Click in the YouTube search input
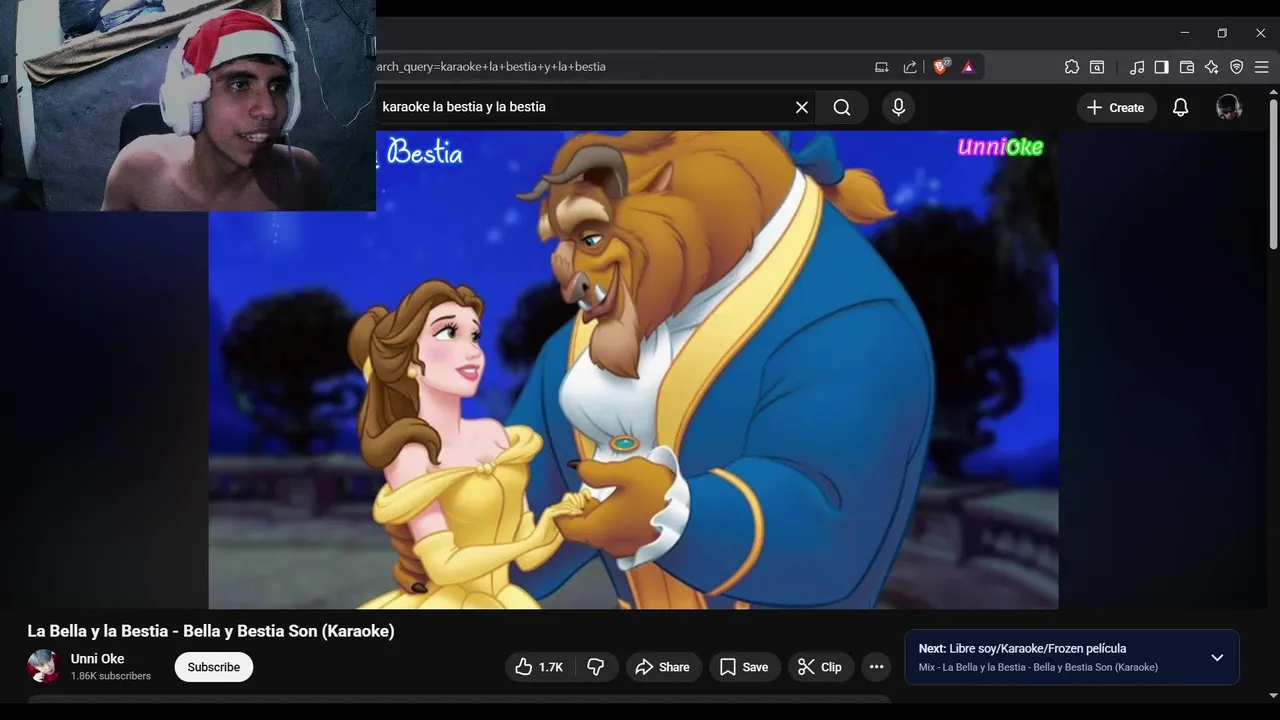 [583, 107]
